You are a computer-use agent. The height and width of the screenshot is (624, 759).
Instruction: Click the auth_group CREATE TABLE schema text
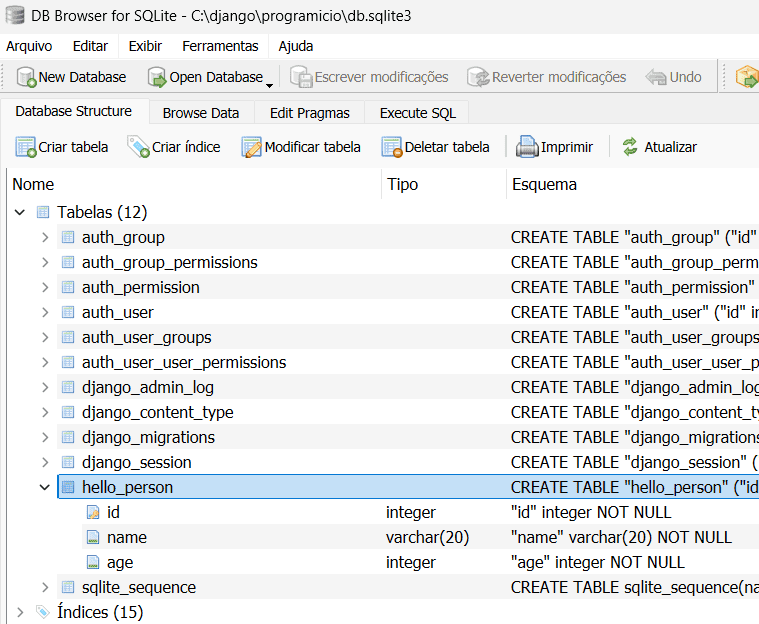point(634,237)
